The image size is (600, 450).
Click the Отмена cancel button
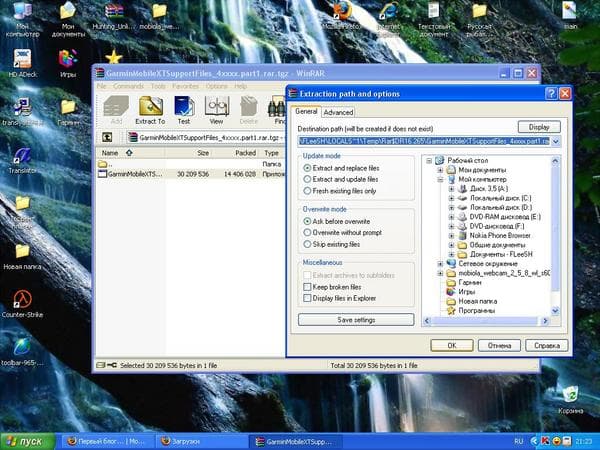pyautogui.click(x=499, y=346)
